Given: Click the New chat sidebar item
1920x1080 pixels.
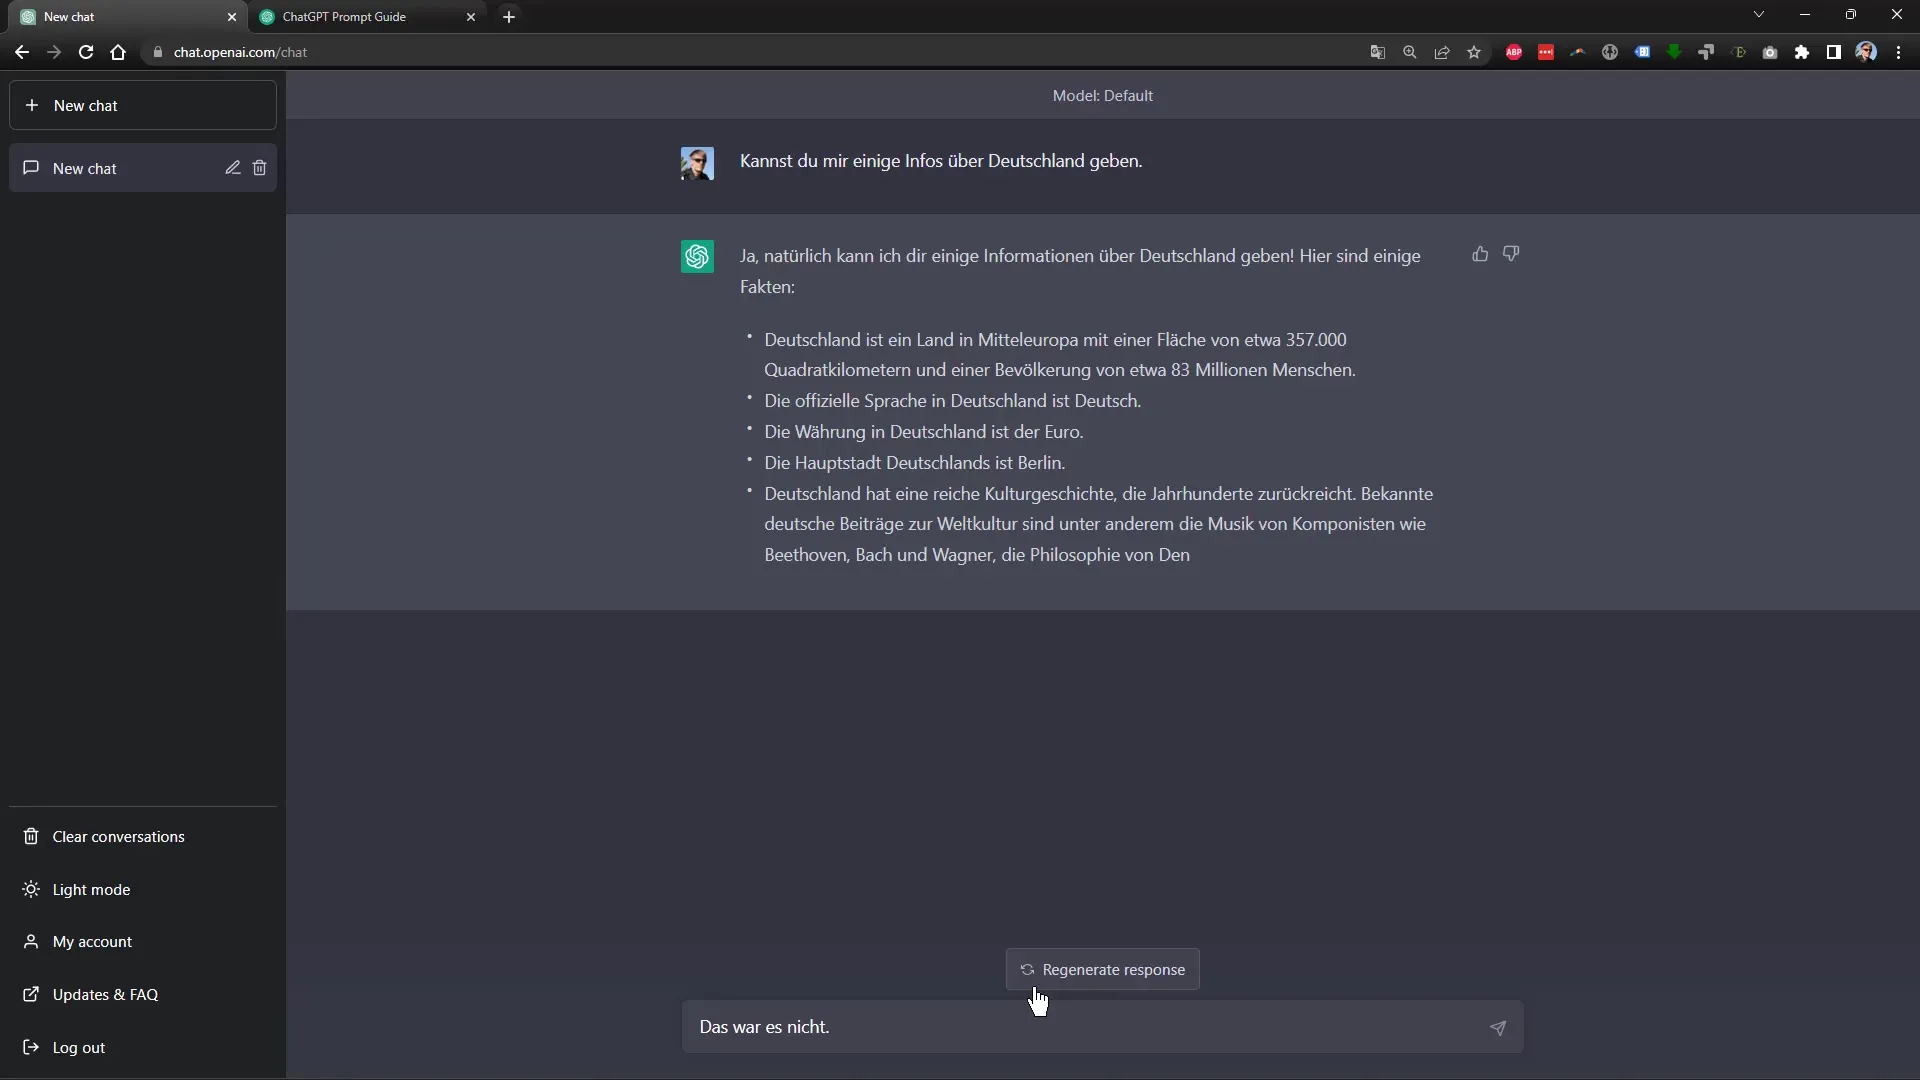Looking at the screenshot, I should tap(141, 167).
